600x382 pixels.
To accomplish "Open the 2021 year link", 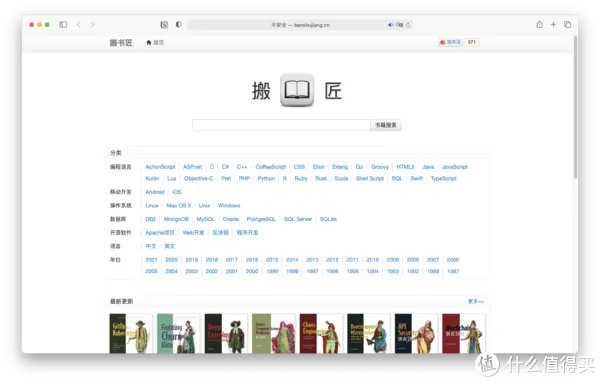I will tap(152, 260).
